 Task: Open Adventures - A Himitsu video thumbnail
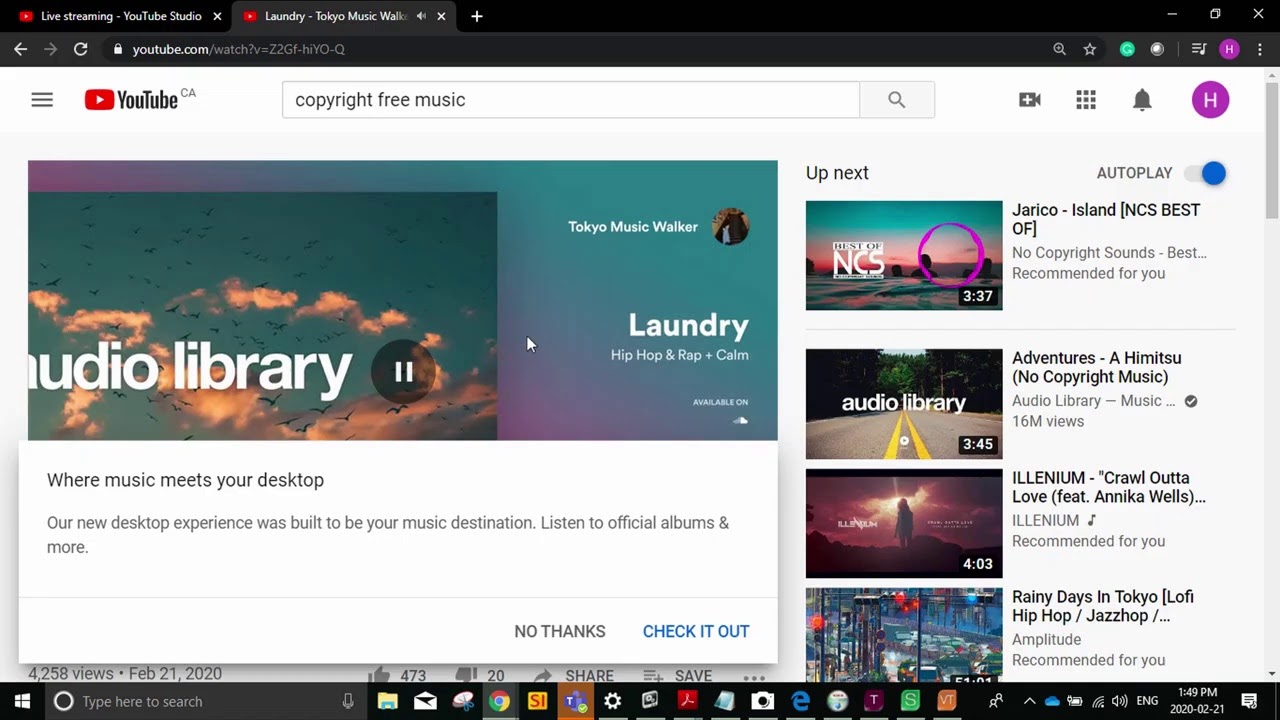(904, 404)
